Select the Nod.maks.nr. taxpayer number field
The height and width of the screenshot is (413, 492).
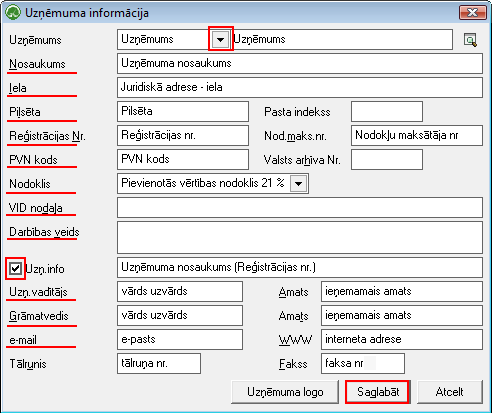pos(417,135)
